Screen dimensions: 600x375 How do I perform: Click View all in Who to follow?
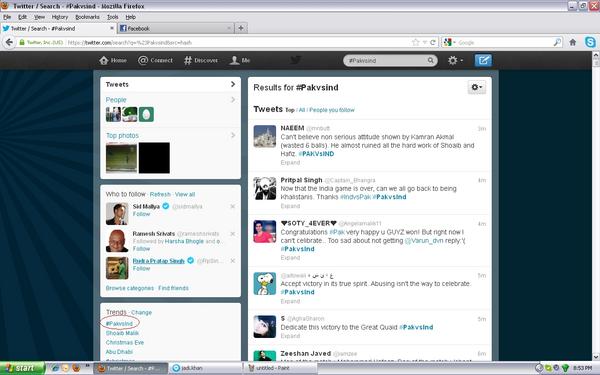click(x=185, y=194)
